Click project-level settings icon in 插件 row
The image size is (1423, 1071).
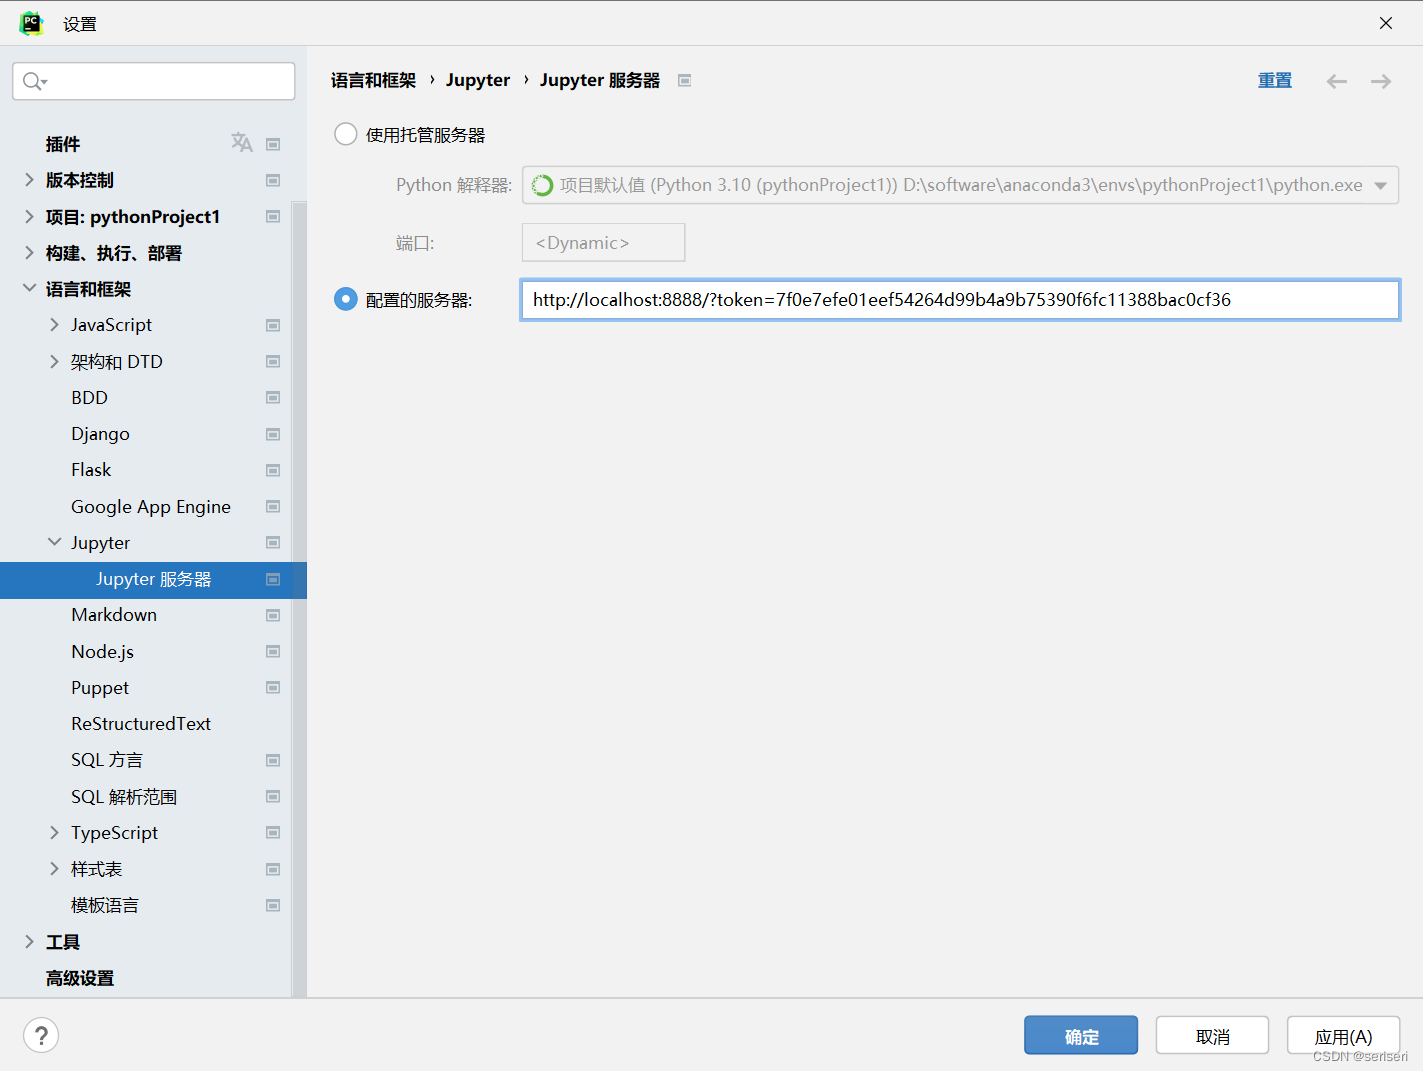[273, 144]
